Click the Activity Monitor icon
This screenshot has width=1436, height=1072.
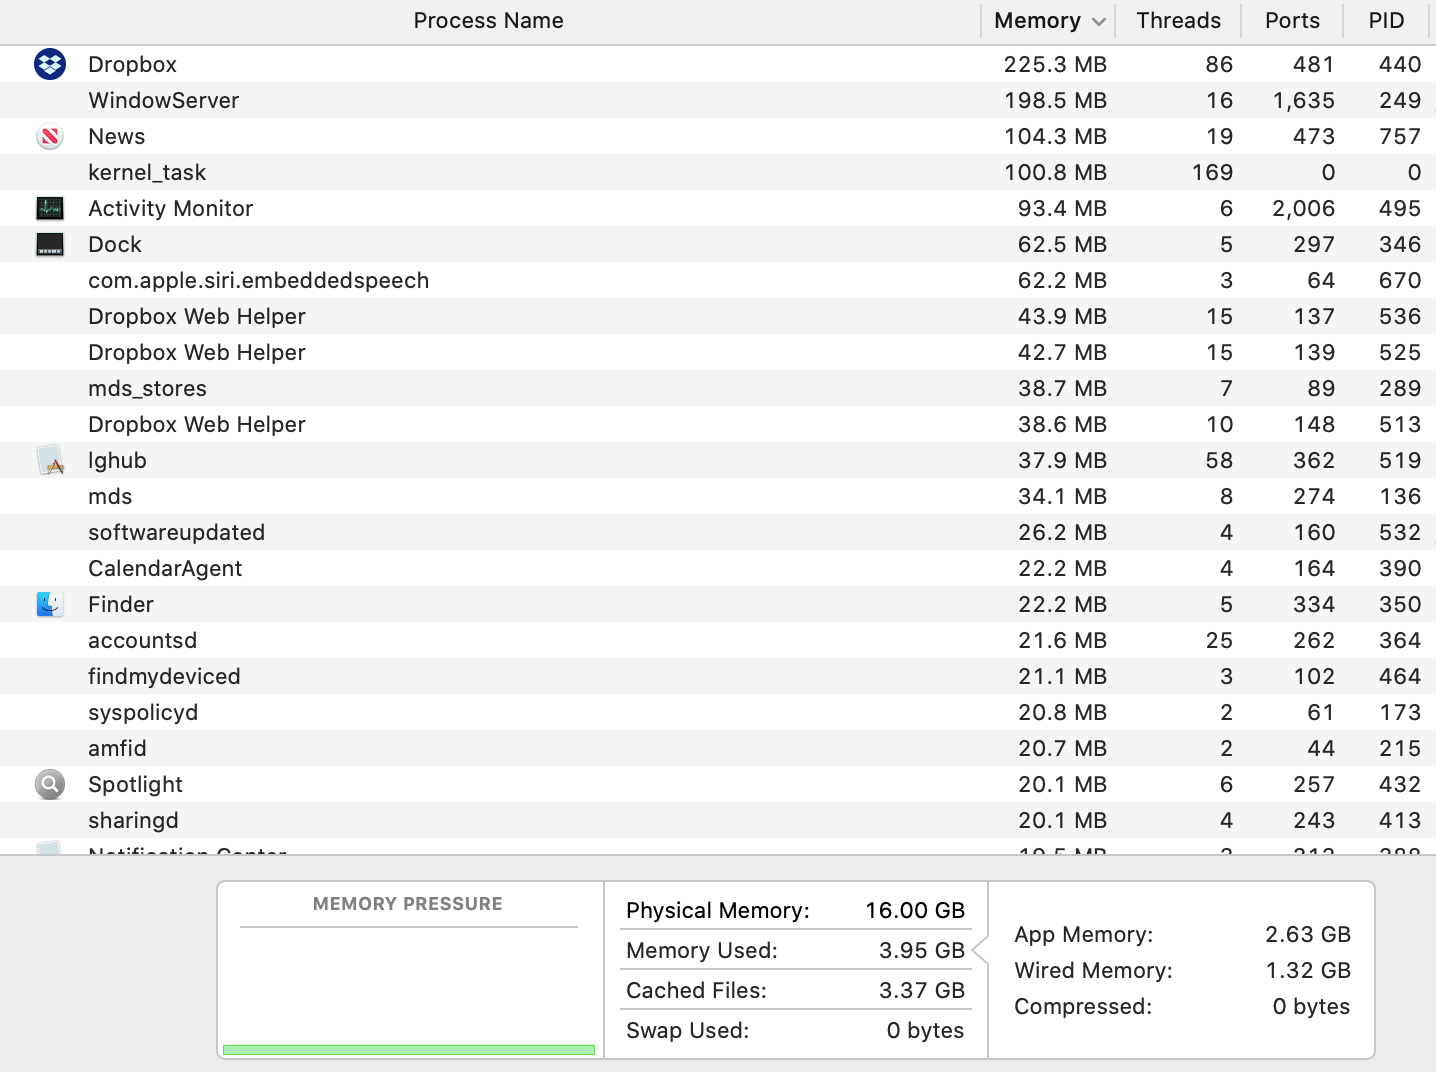[x=50, y=208]
